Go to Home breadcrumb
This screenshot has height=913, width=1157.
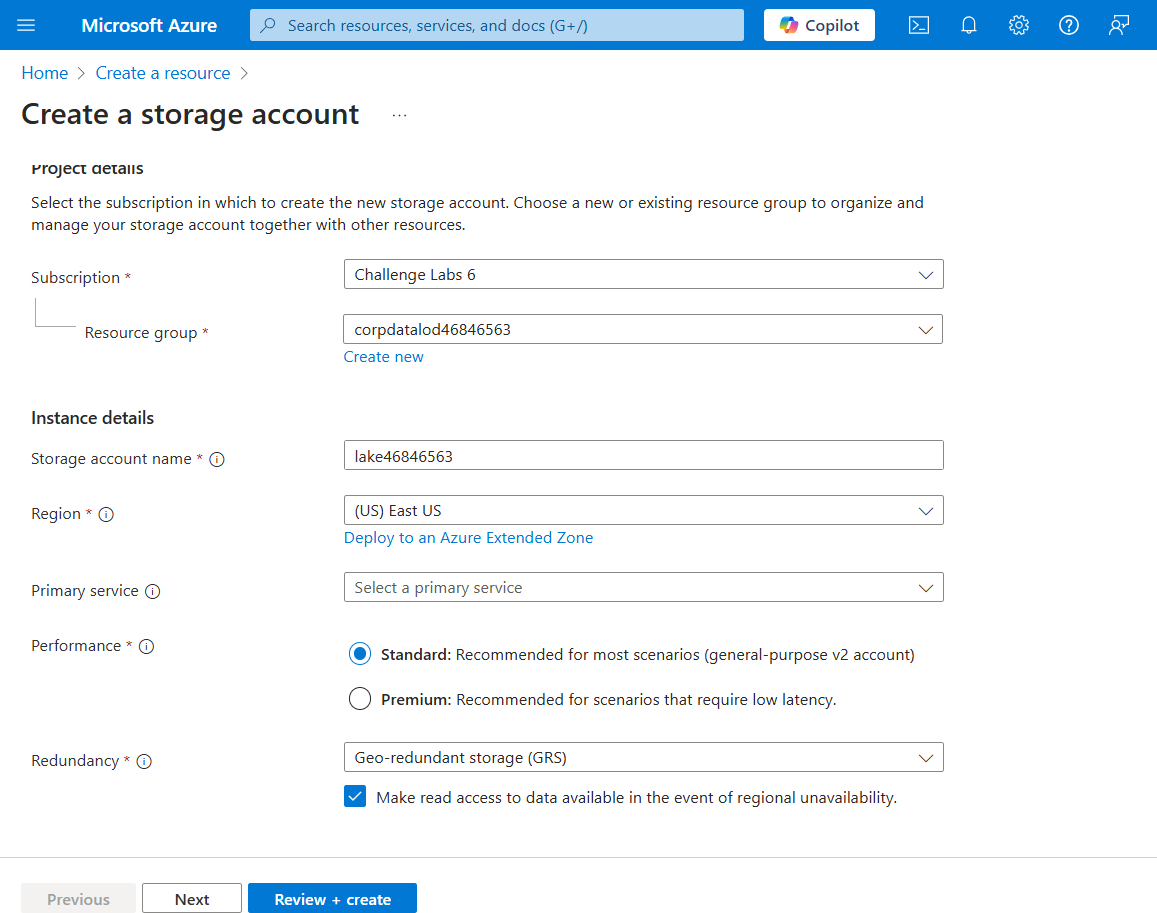point(45,73)
